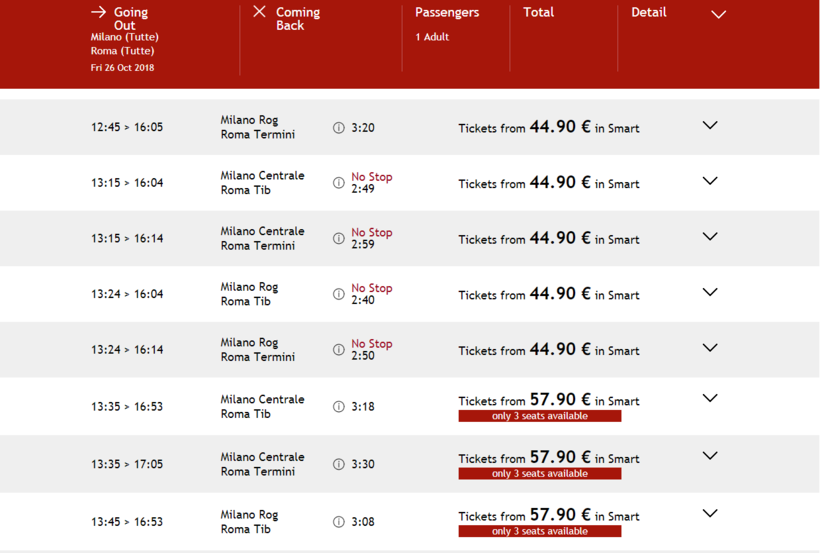Viewport: 820px width, 553px height.
Task: Expand fares for 13:24 > 16:14 train
Action: pyautogui.click(x=710, y=348)
